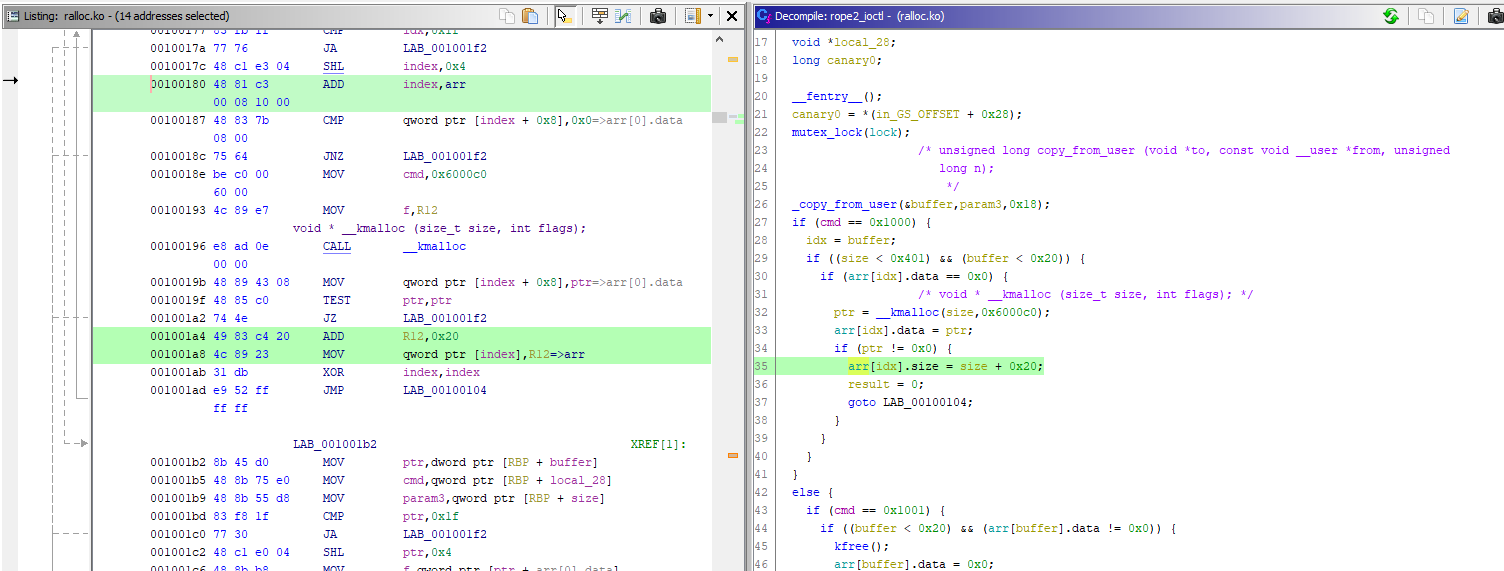Image resolution: width=1504 pixels, height=571 pixels.
Task: Open the Listing field editor icon
Action: click(x=600, y=16)
